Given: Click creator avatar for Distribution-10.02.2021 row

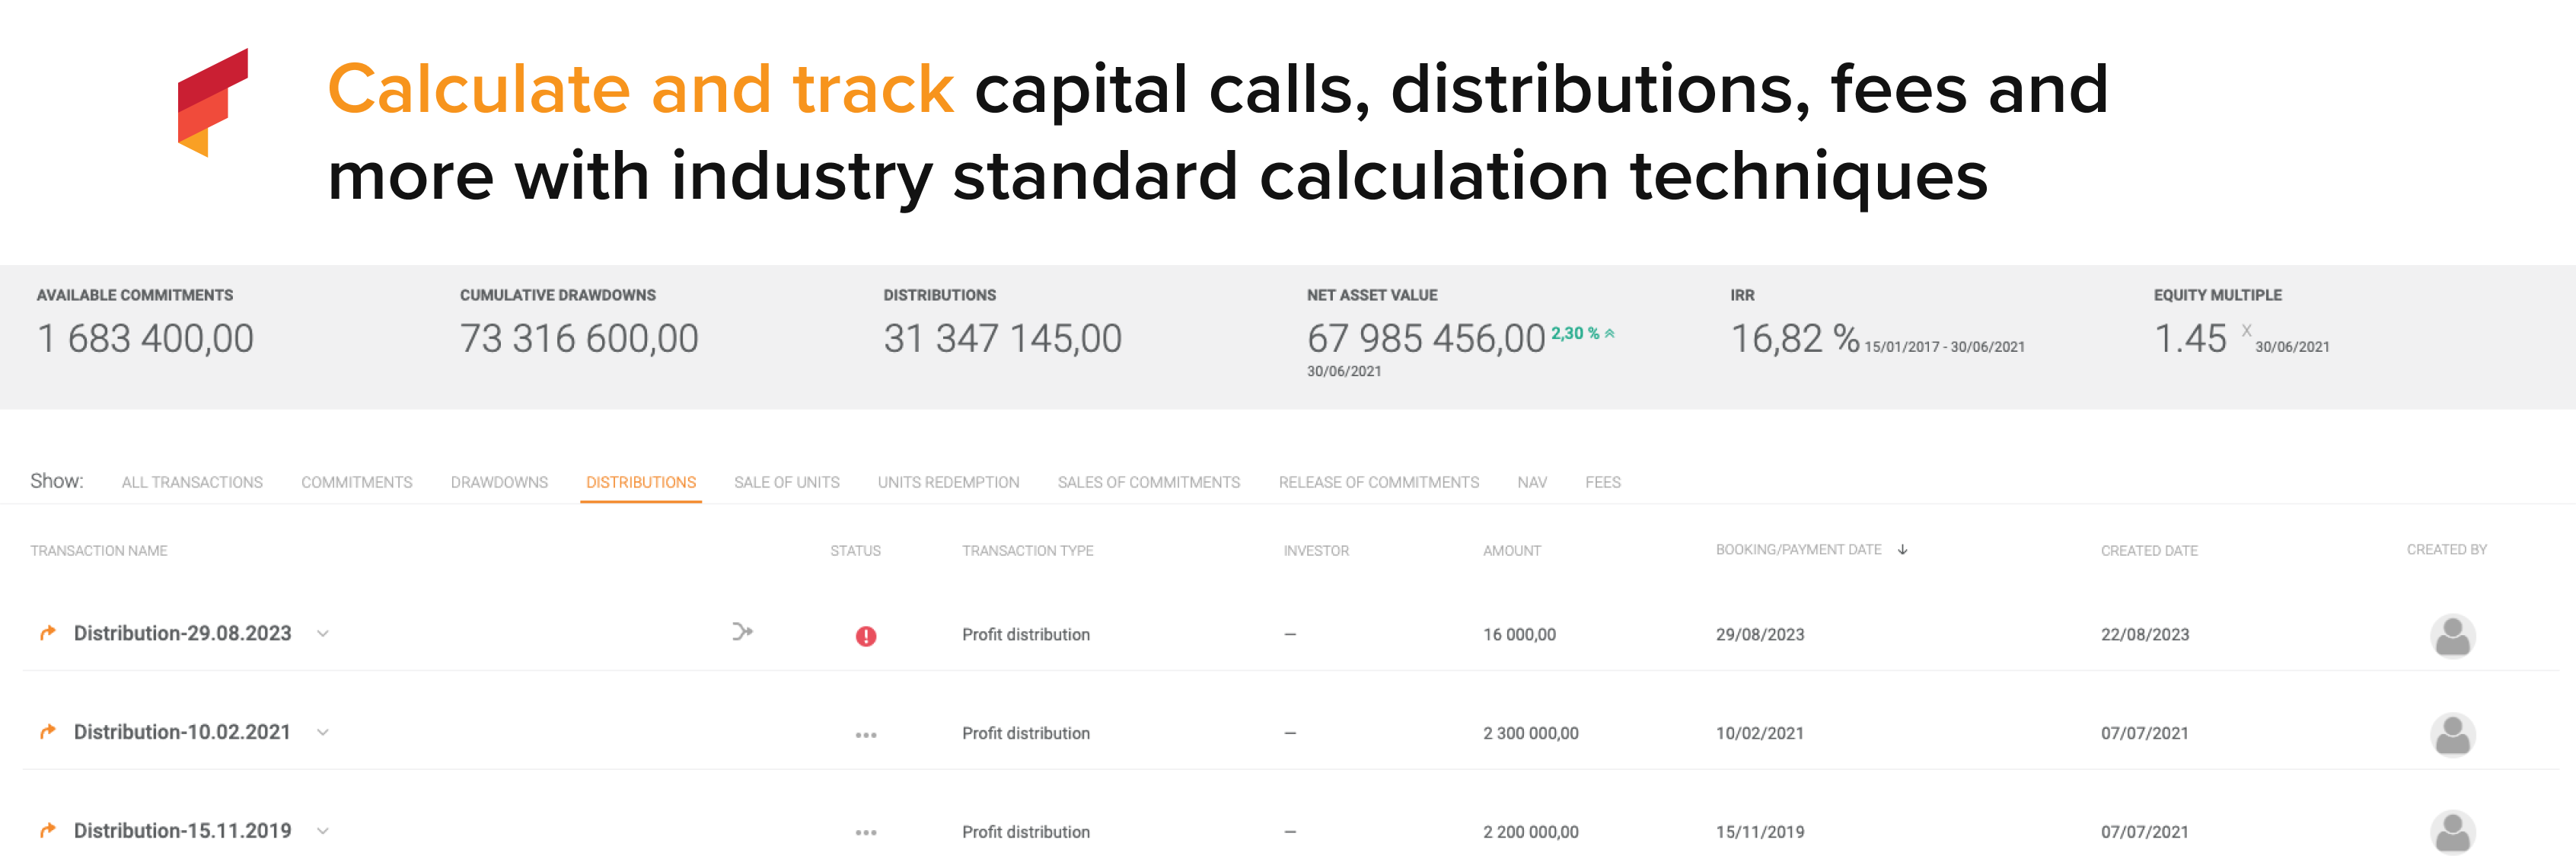Looking at the screenshot, I should click(2452, 735).
